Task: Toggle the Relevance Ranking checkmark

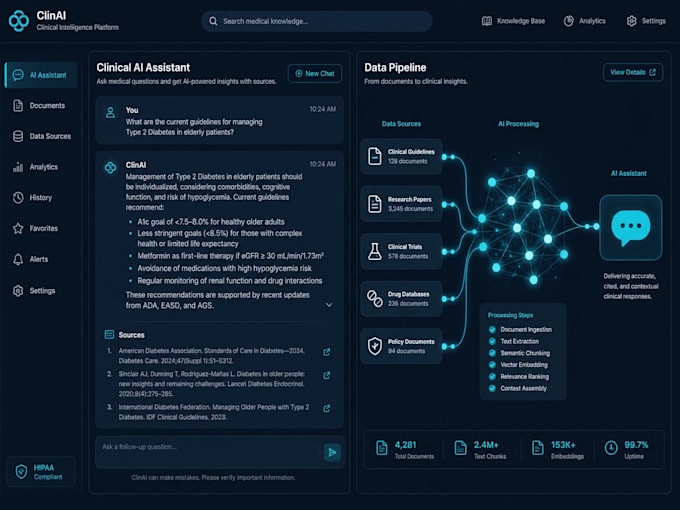Action: pyautogui.click(x=492, y=376)
